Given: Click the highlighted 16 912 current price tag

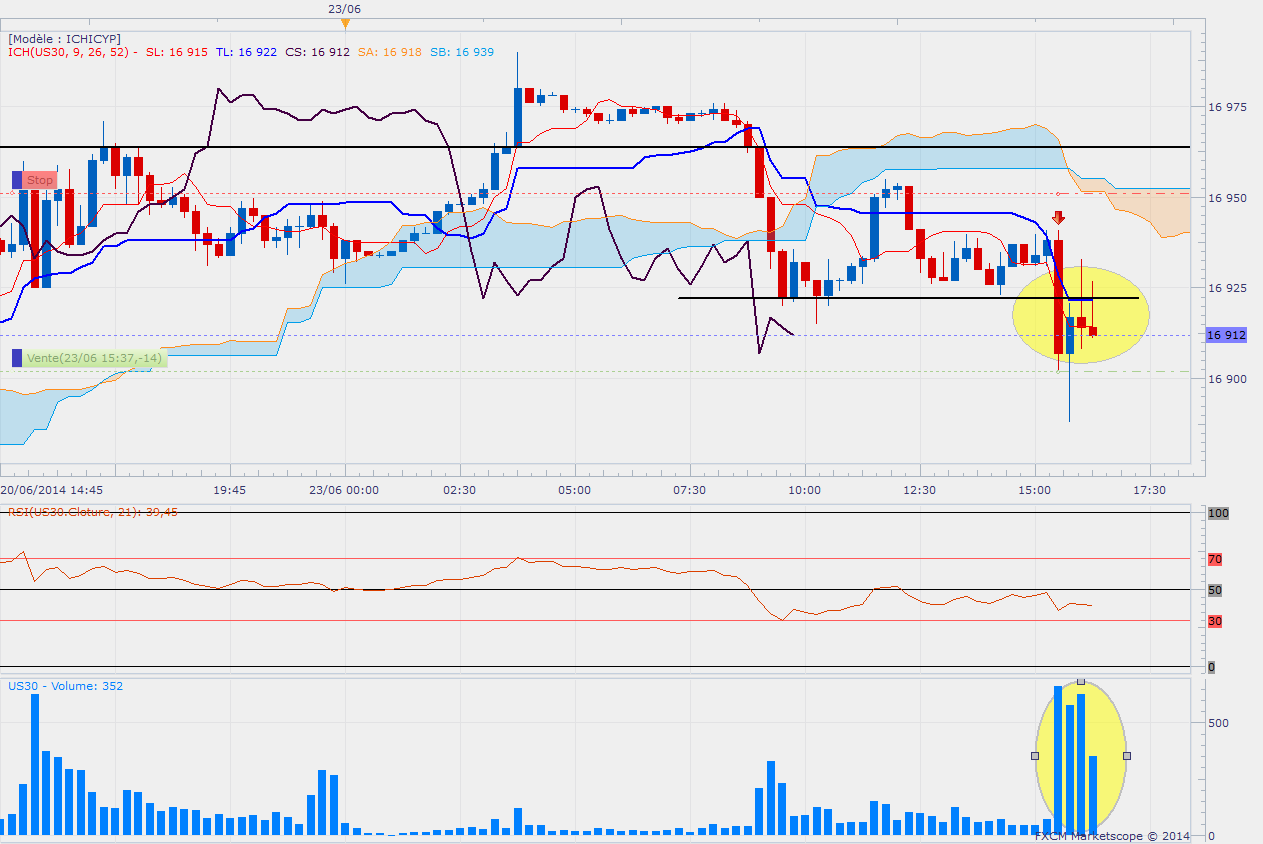Looking at the screenshot, I should pos(1227,335).
